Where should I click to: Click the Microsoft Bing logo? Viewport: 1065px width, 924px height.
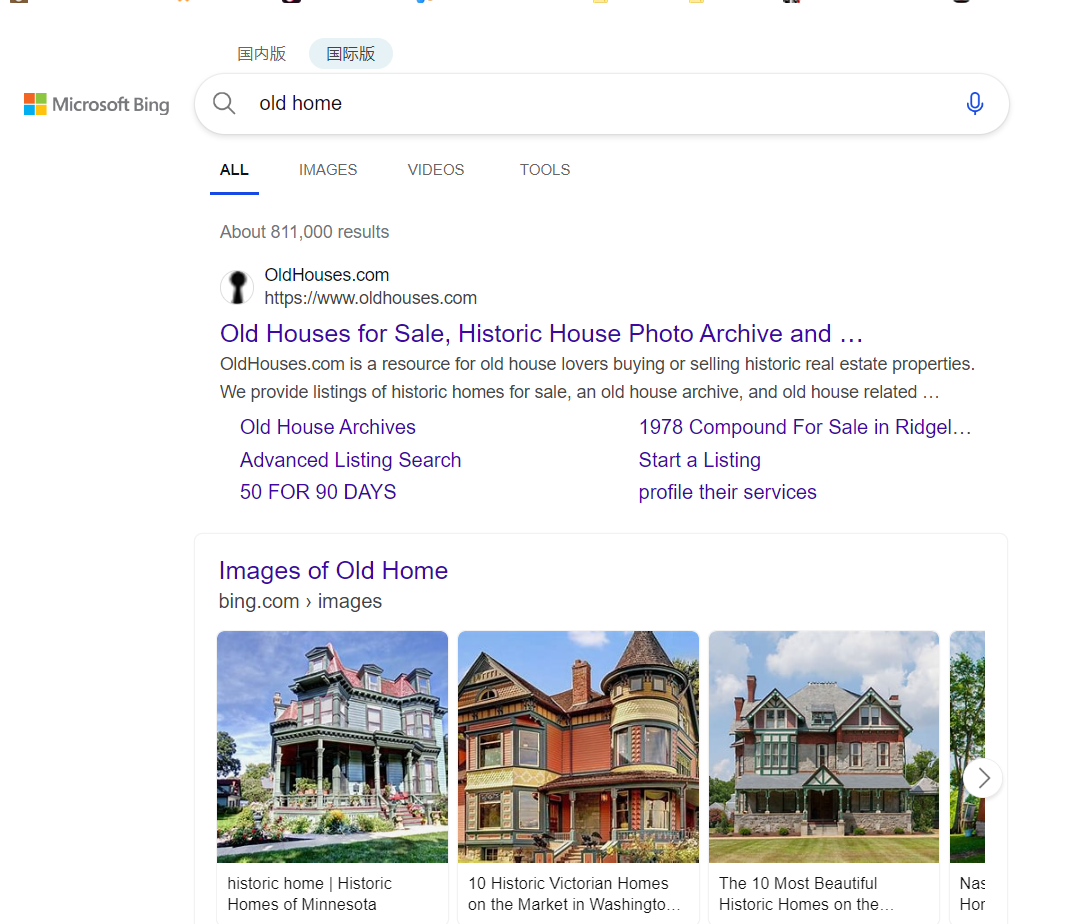[x=97, y=104]
